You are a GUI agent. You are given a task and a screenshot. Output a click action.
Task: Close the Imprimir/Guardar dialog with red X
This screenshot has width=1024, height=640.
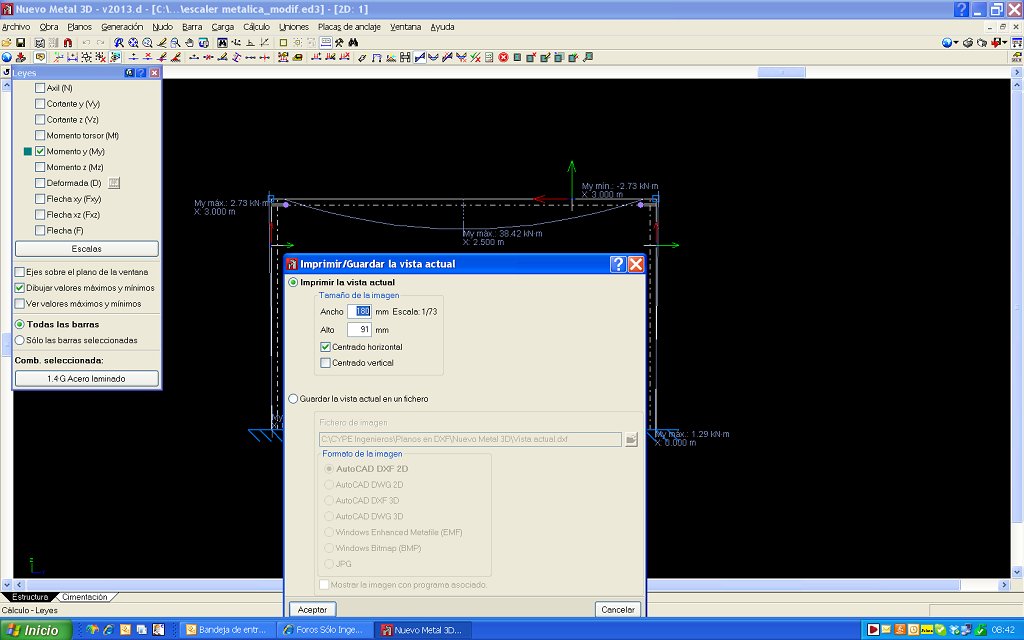tap(636, 264)
